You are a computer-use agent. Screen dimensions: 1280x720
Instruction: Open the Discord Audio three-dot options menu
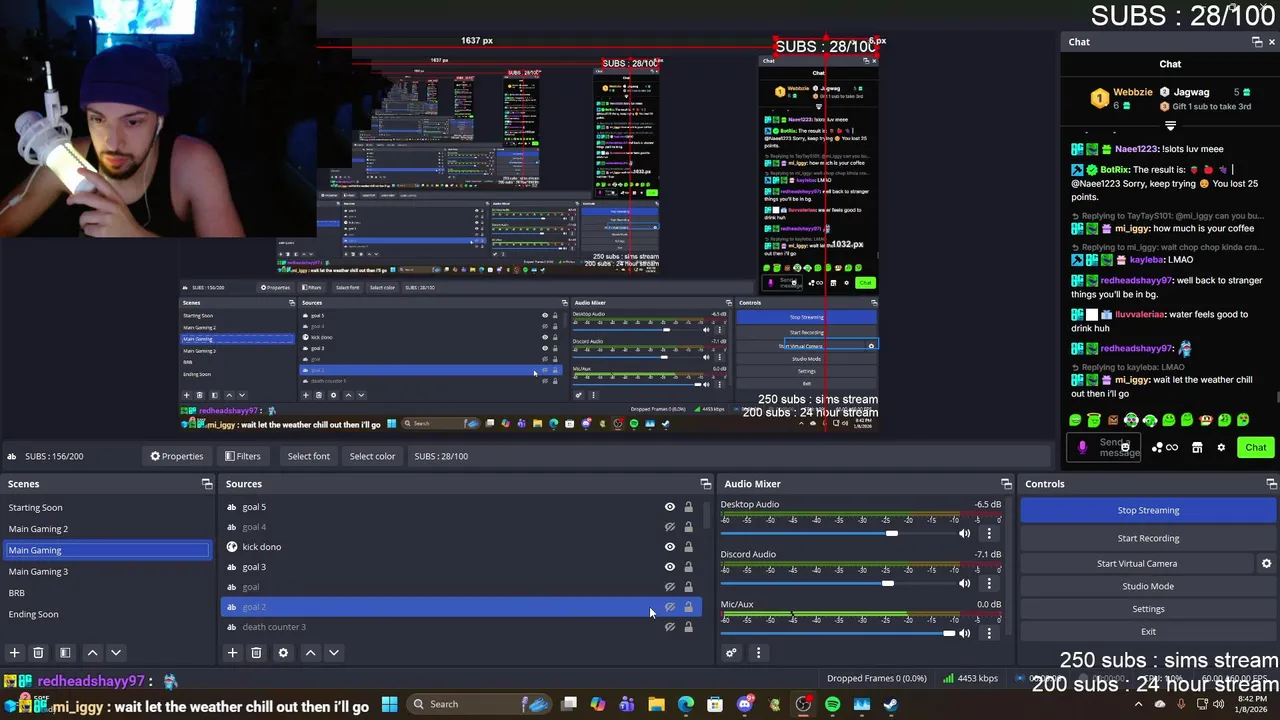point(989,583)
